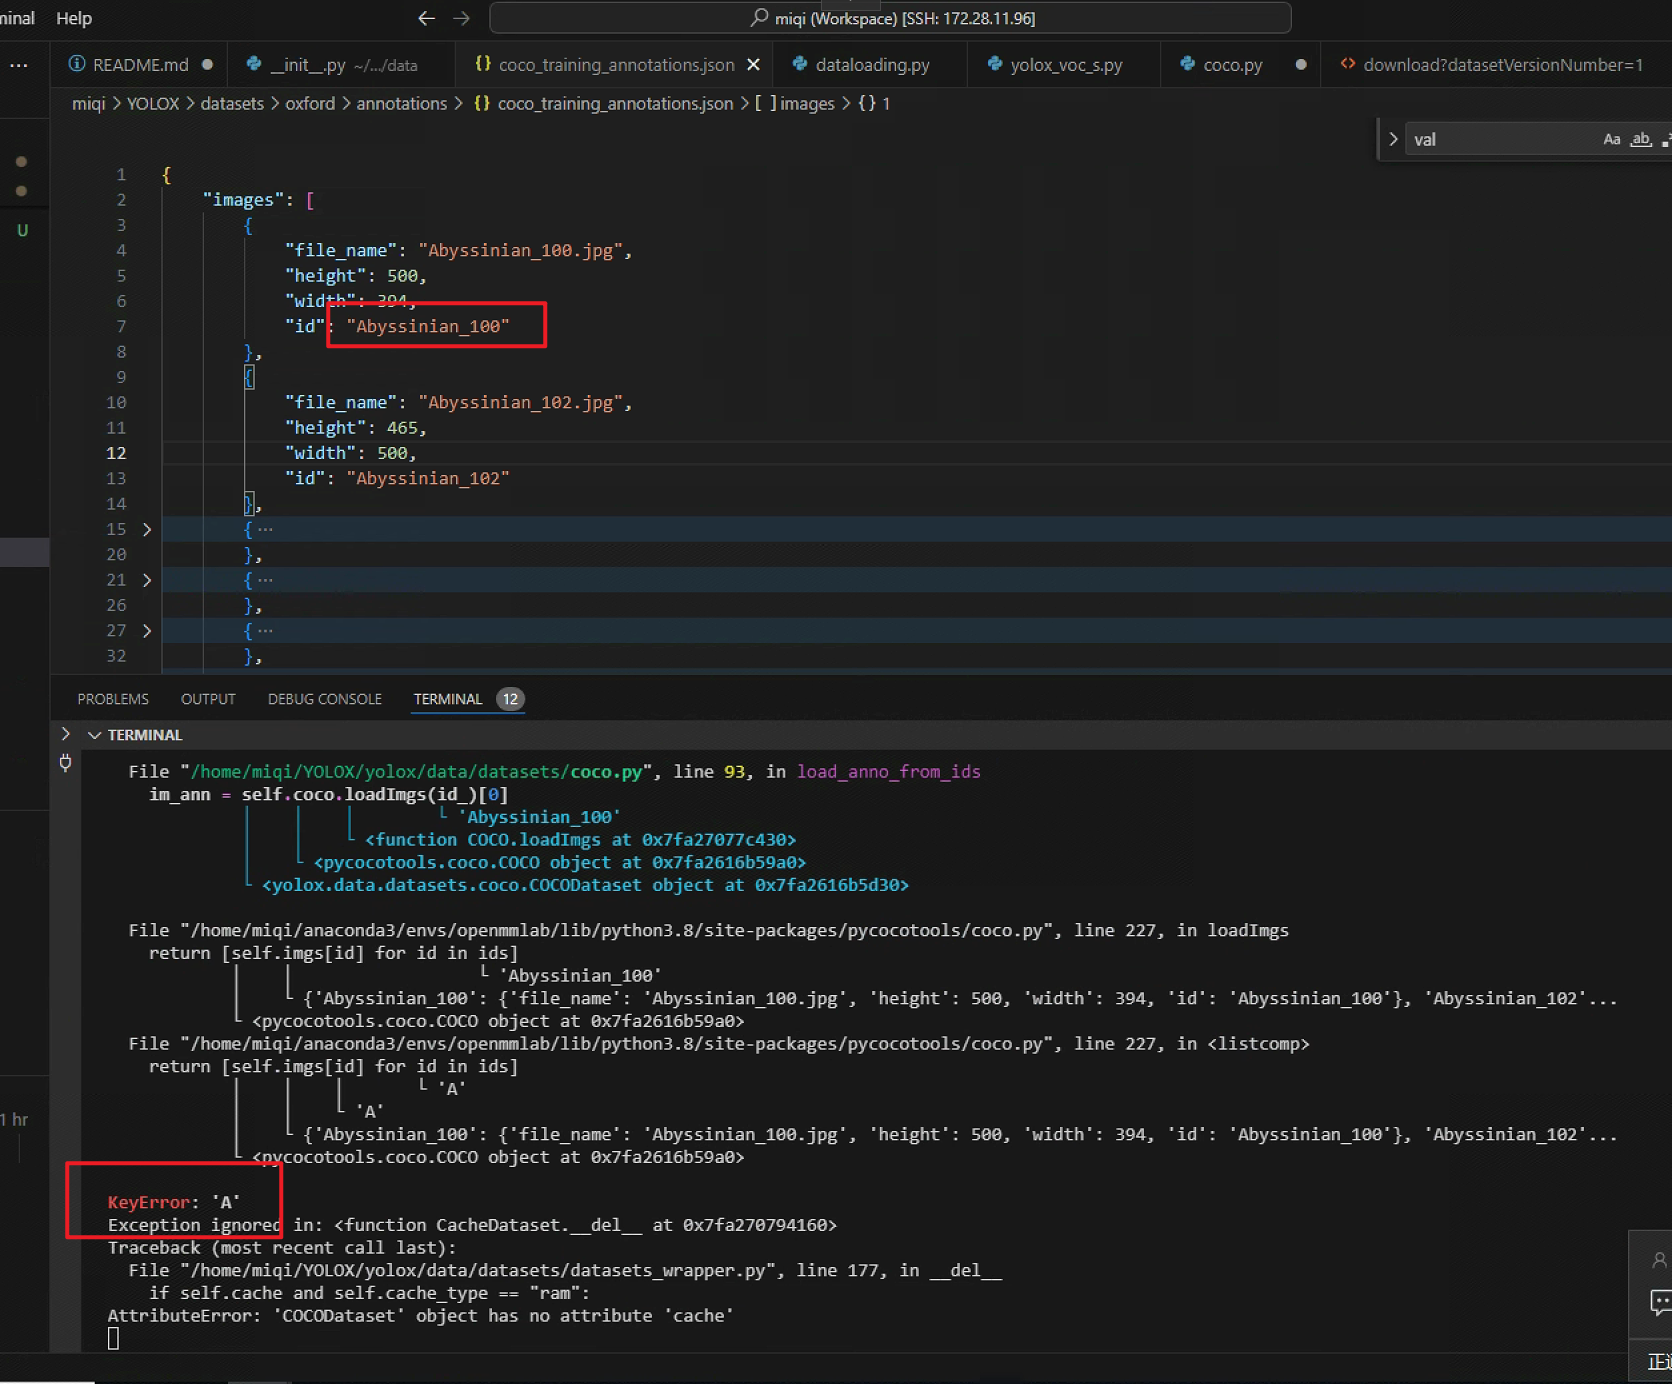
Task: Click the oxford breadcrumb segment
Action: coord(310,103)
